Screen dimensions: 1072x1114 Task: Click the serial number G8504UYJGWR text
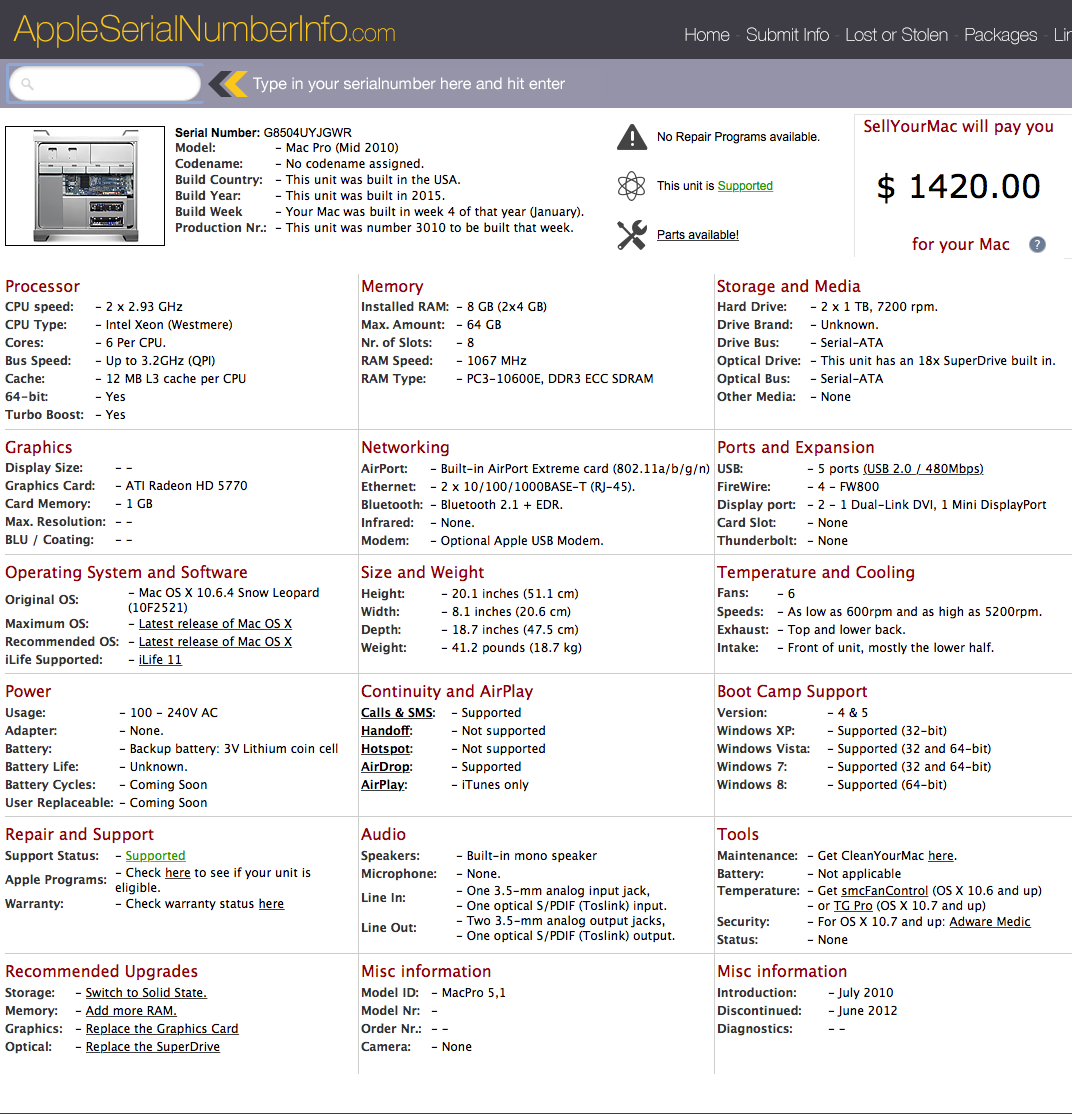(x=308, y=133)
